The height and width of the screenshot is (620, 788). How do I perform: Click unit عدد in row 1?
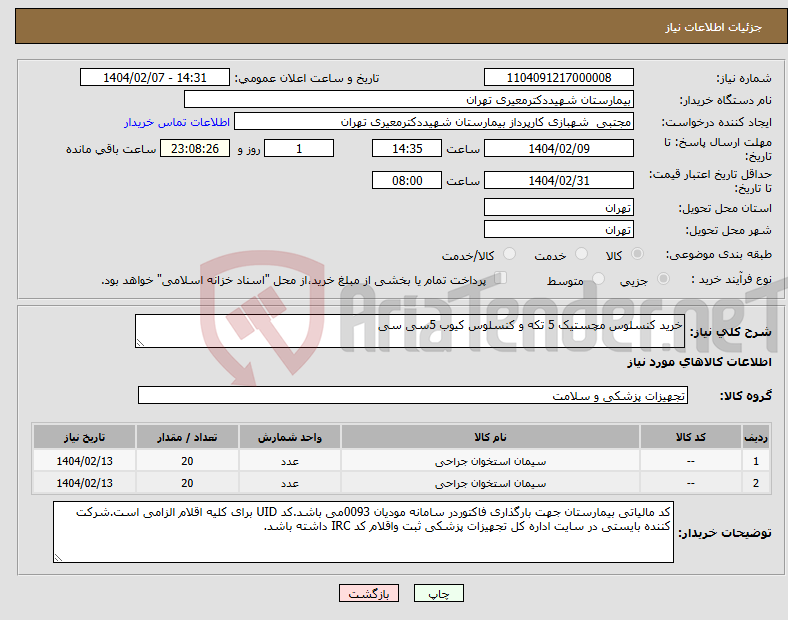click(x=290, y=461)
